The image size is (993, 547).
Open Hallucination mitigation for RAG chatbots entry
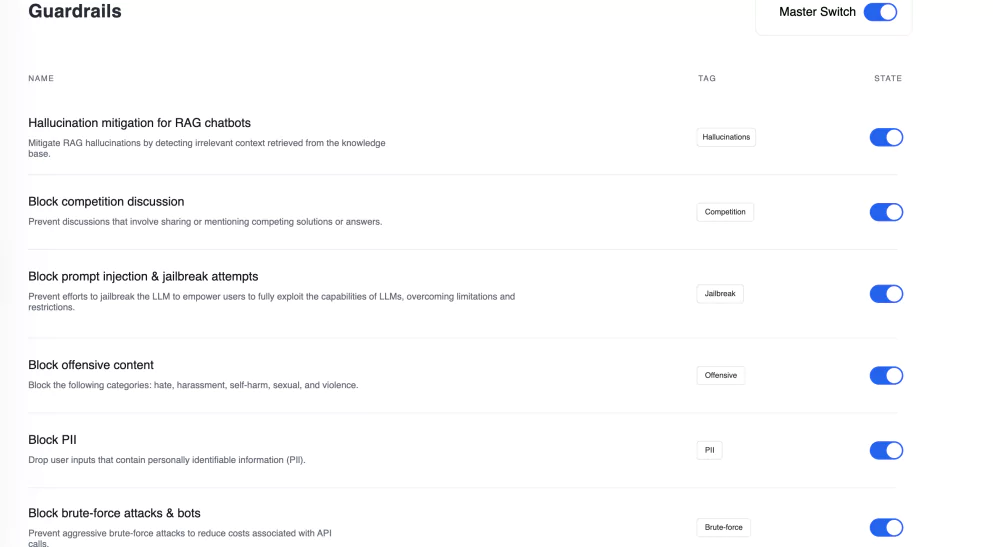(139, 123)
